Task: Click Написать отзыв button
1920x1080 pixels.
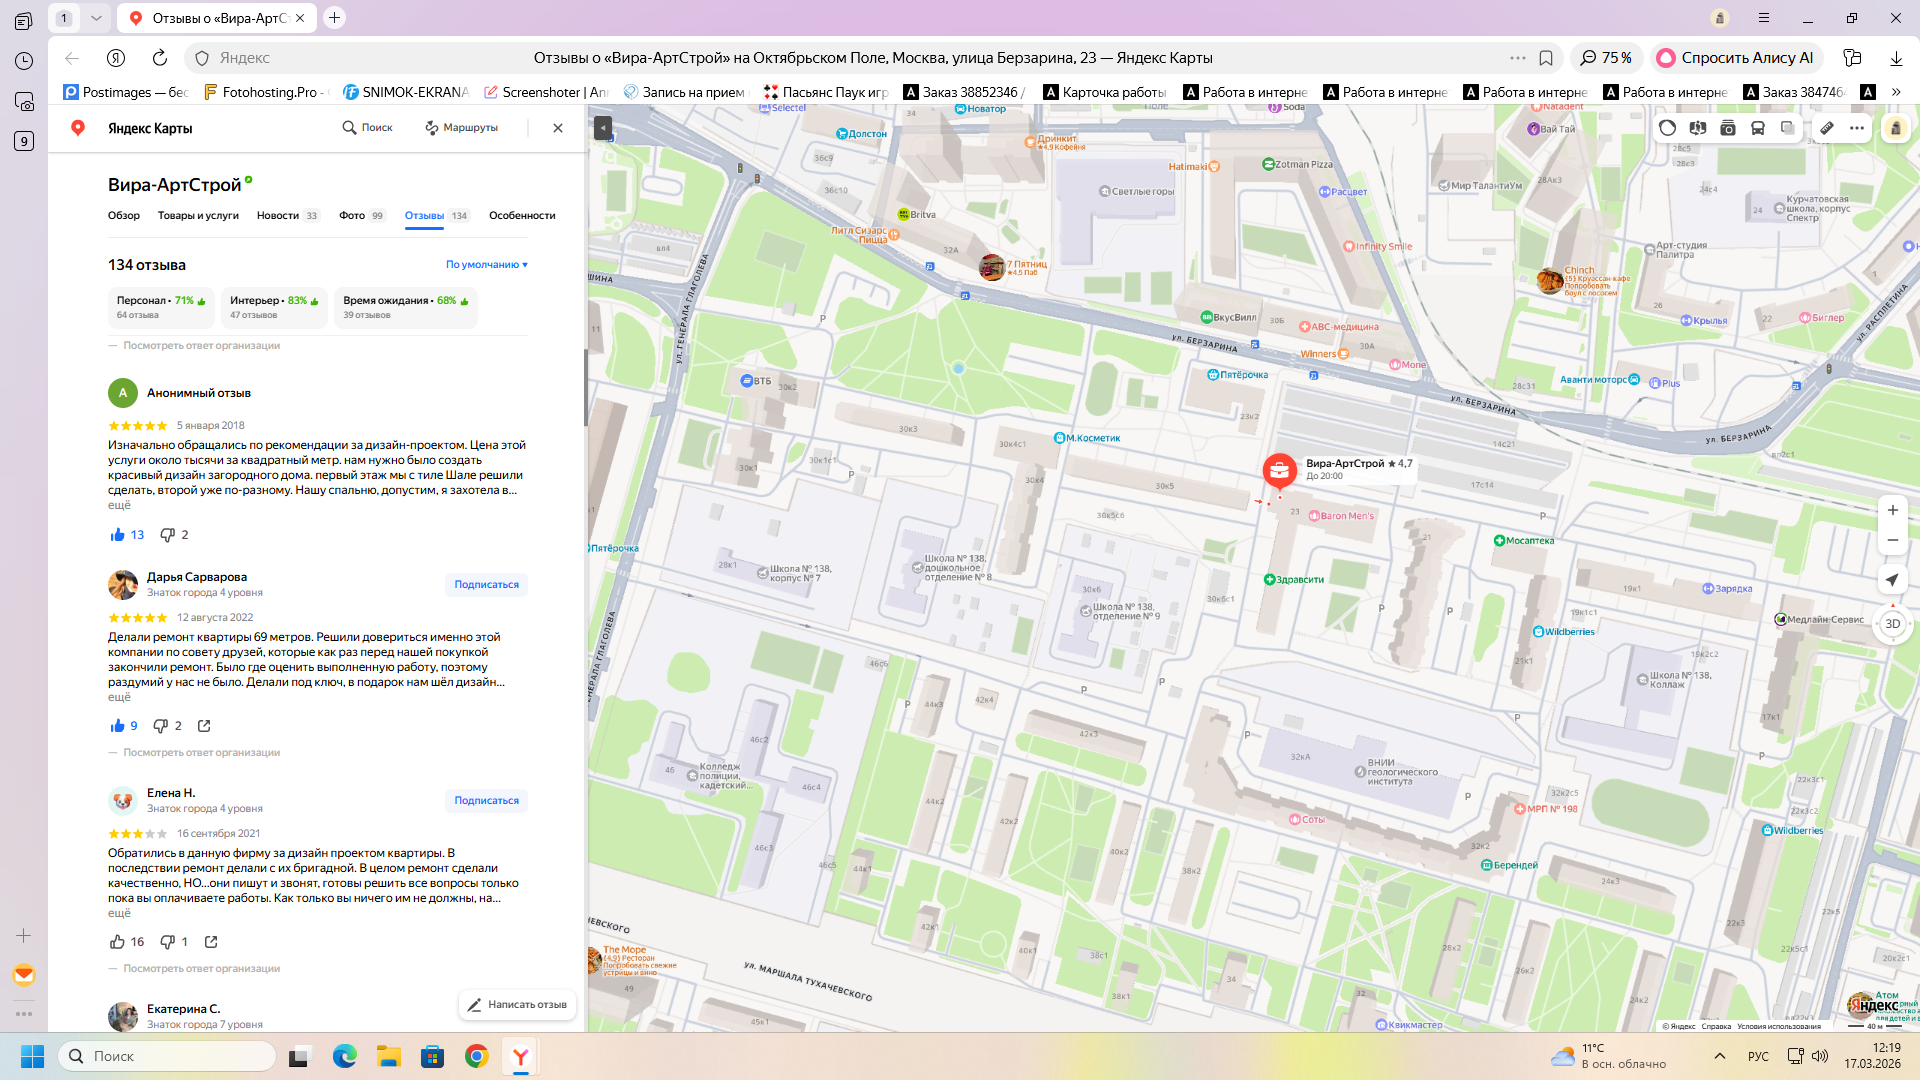Action: point(517,1005)
